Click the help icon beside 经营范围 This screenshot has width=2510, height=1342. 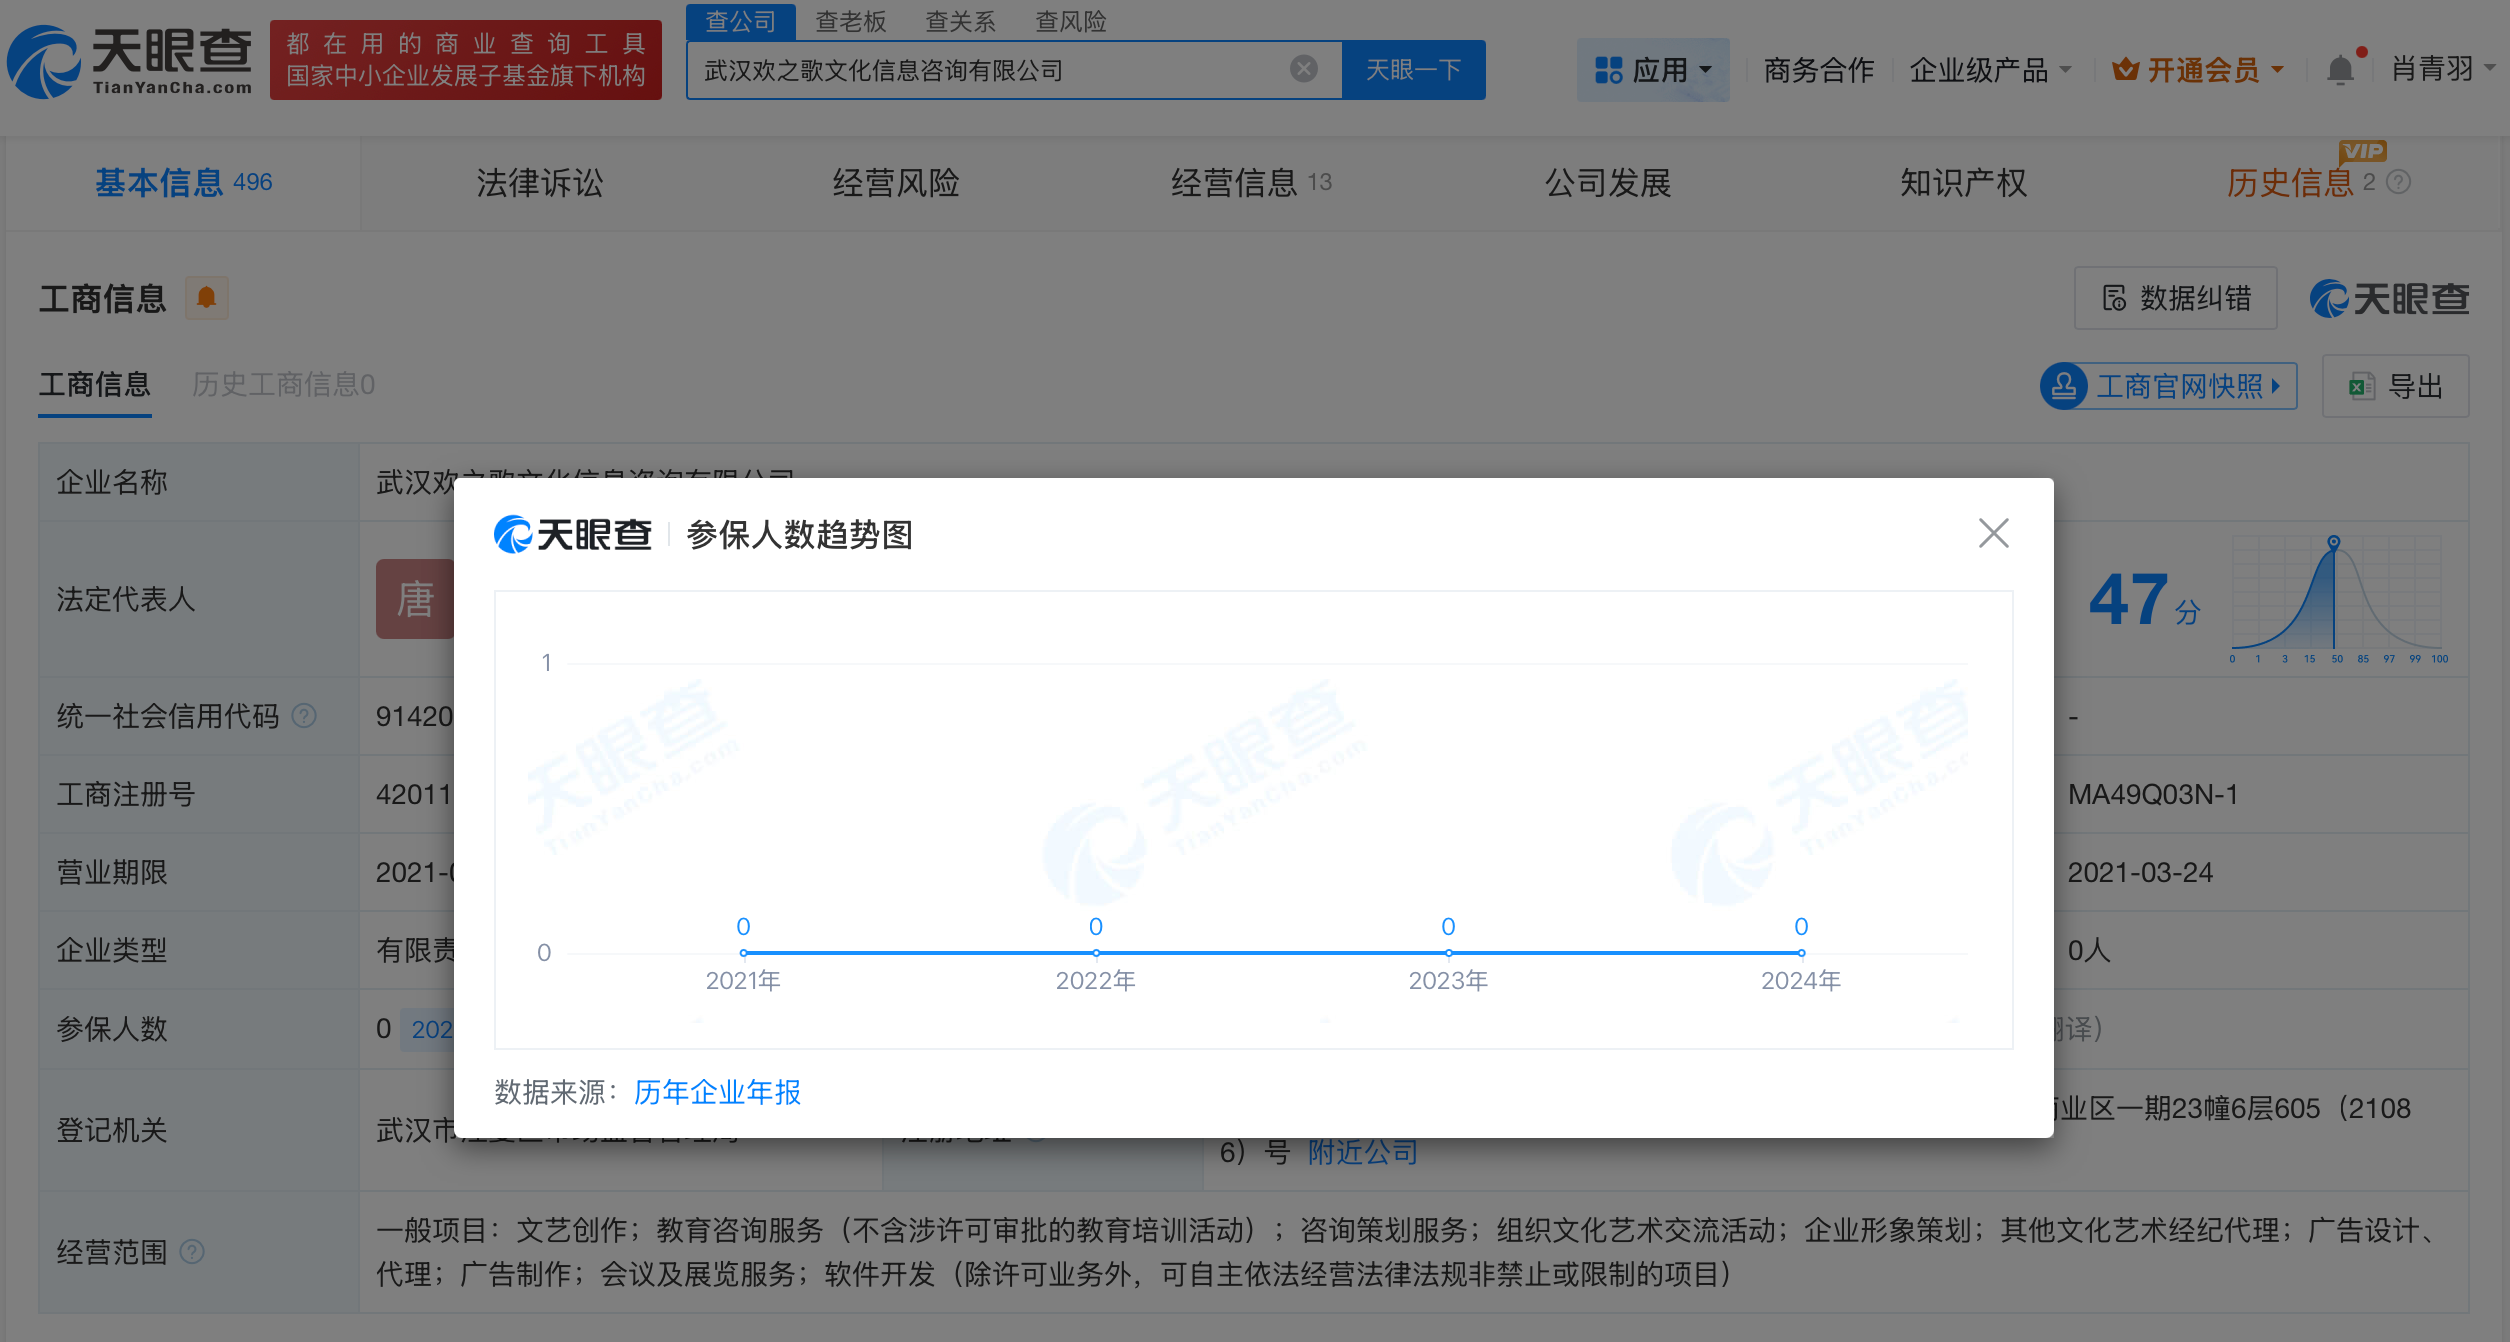192,1251
